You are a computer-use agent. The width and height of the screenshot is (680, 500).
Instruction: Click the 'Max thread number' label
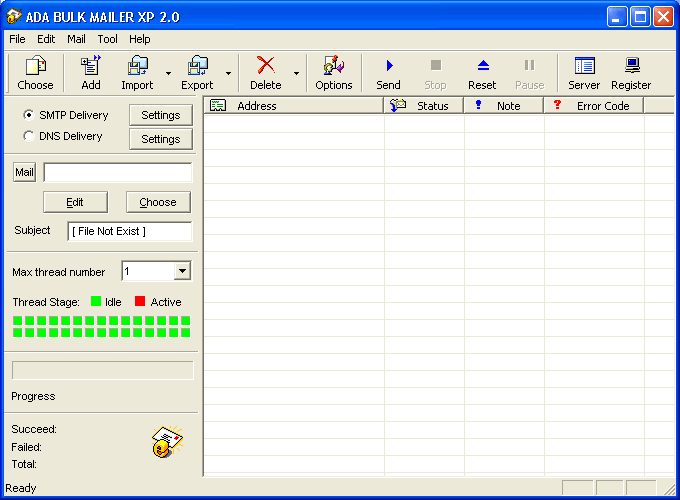tap(59, 272)
